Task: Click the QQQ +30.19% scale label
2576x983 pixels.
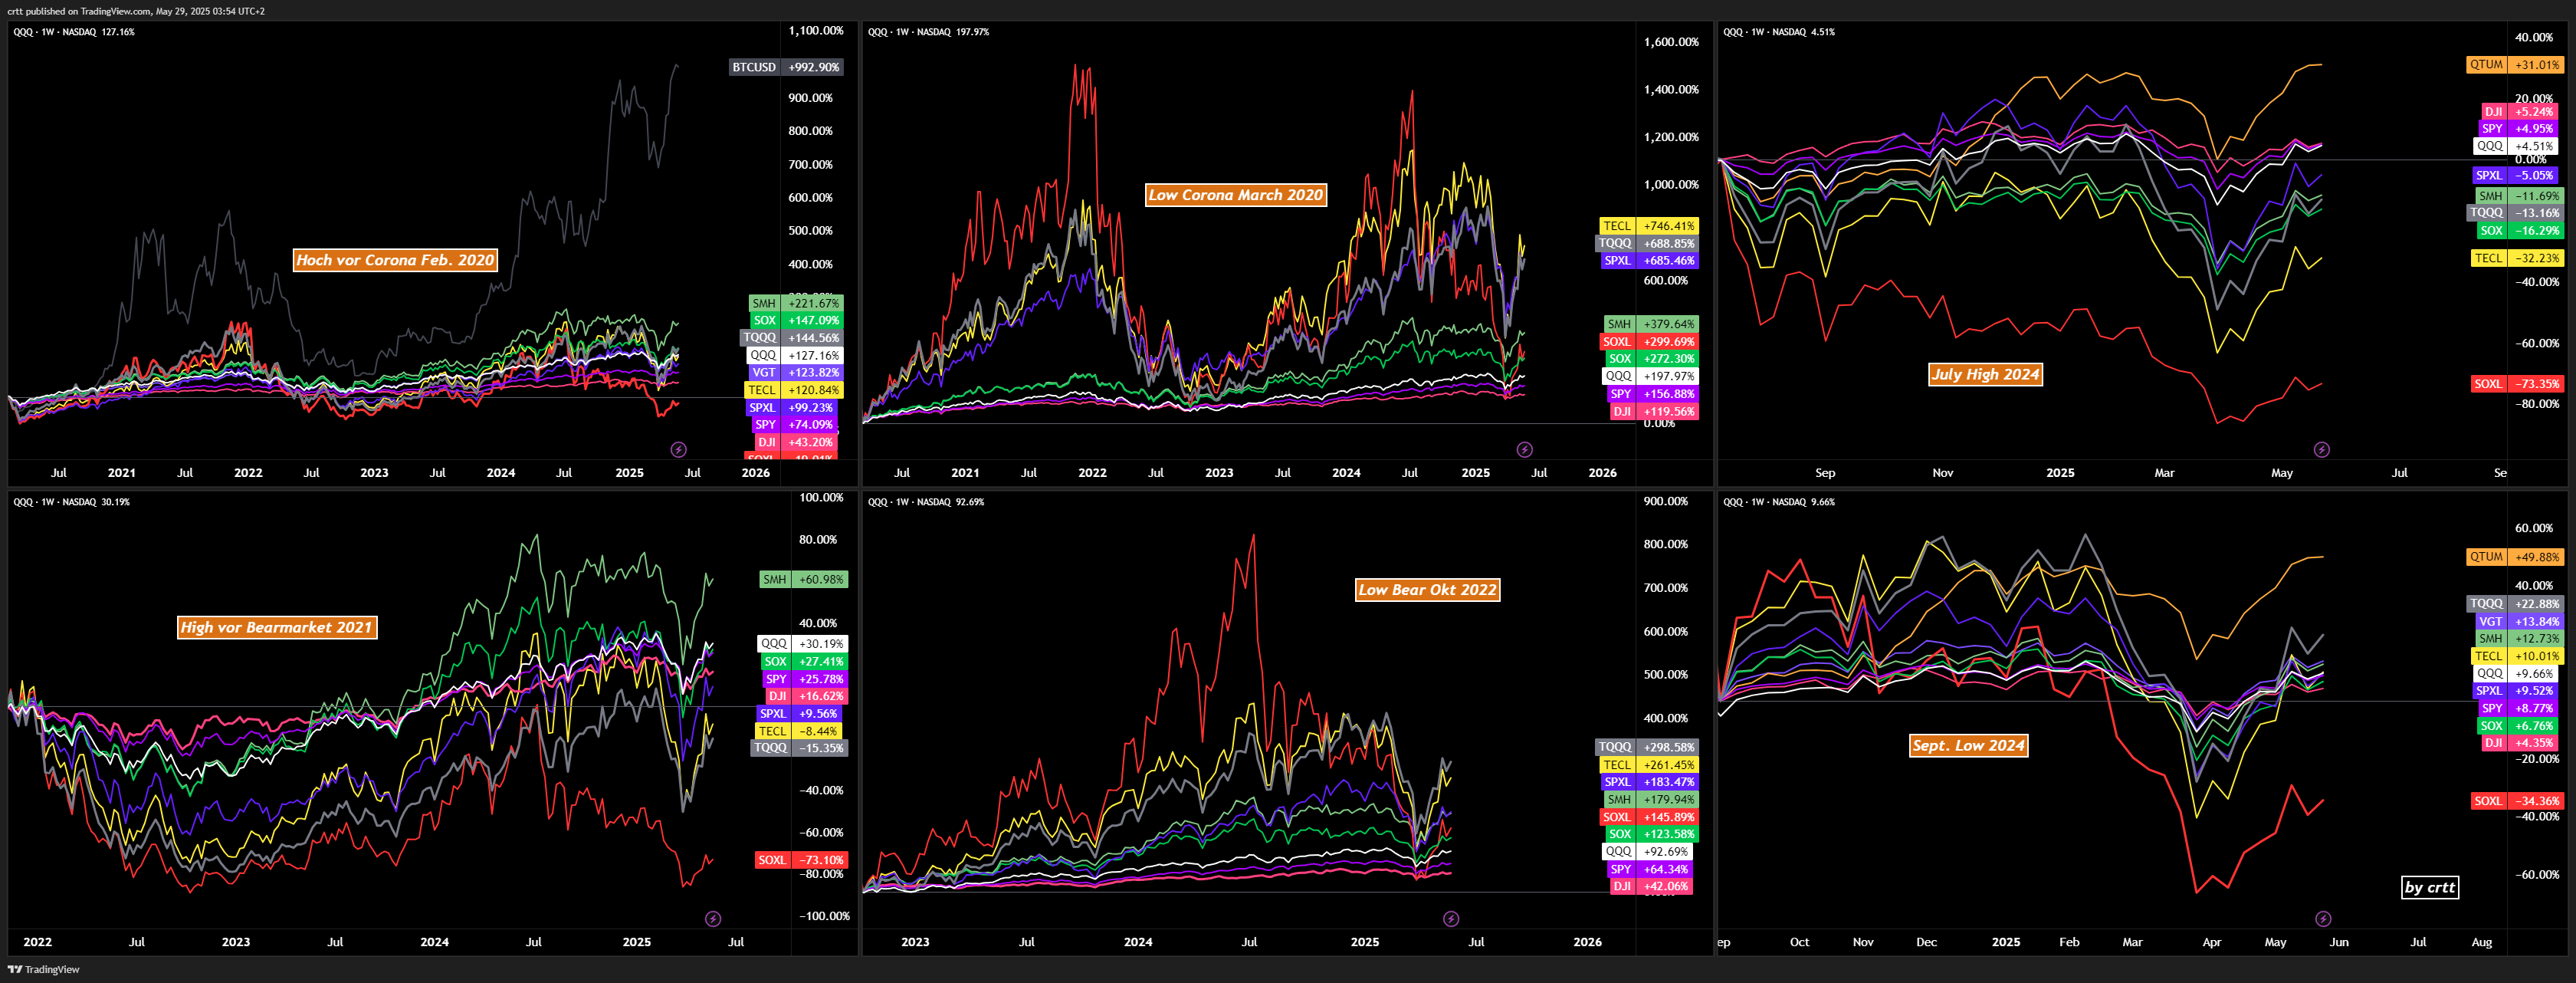Action: point(803,644)
